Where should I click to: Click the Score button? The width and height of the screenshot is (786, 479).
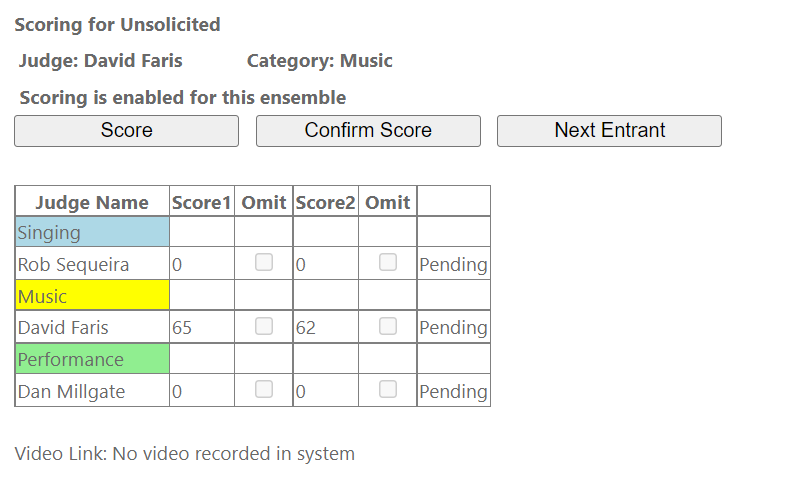coord(126,131)
